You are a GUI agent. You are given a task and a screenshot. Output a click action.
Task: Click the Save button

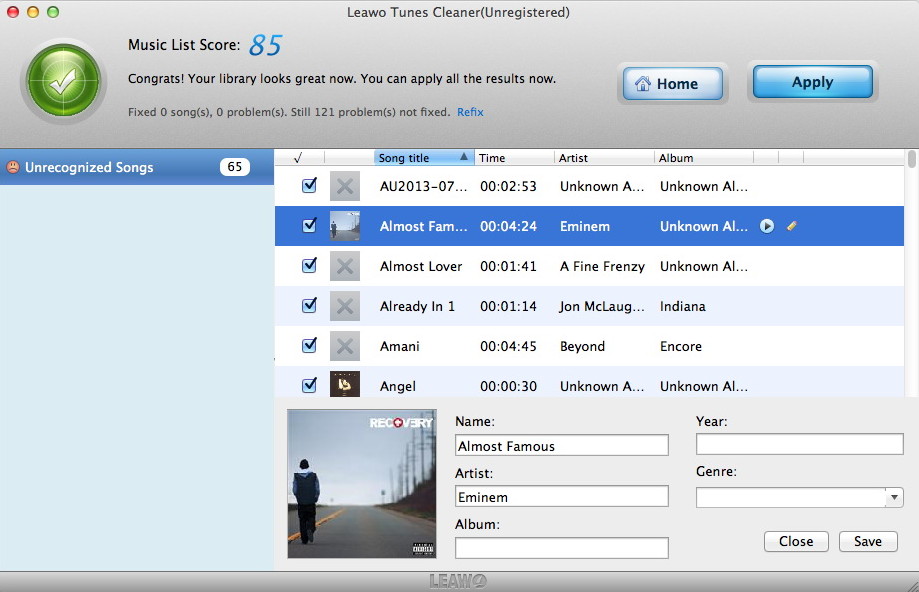[x=867, y=541]
